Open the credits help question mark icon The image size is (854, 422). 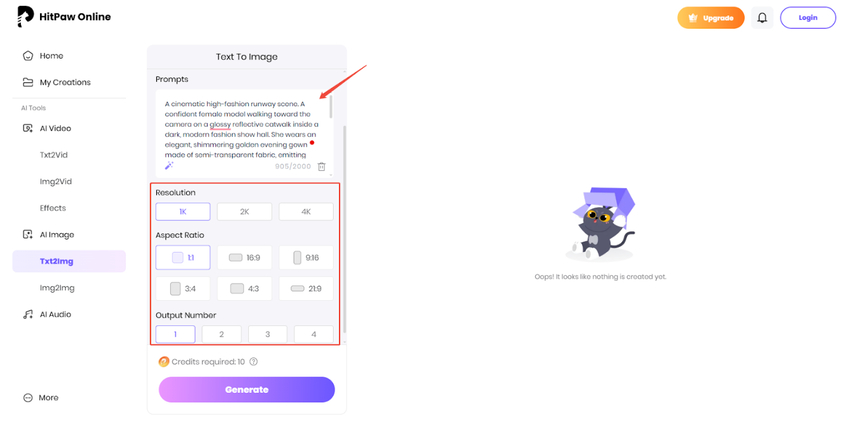point(253,362)
